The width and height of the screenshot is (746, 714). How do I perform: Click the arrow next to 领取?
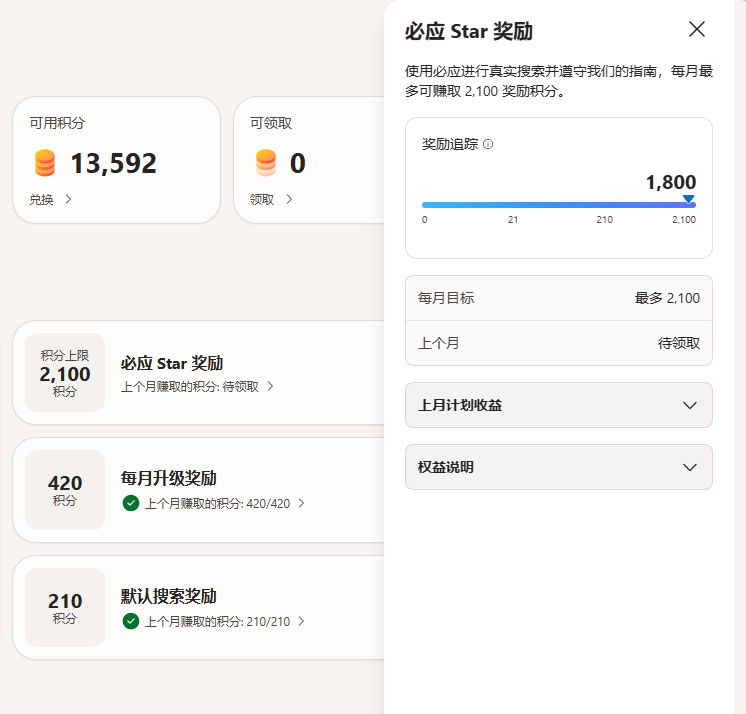[289, 199]
